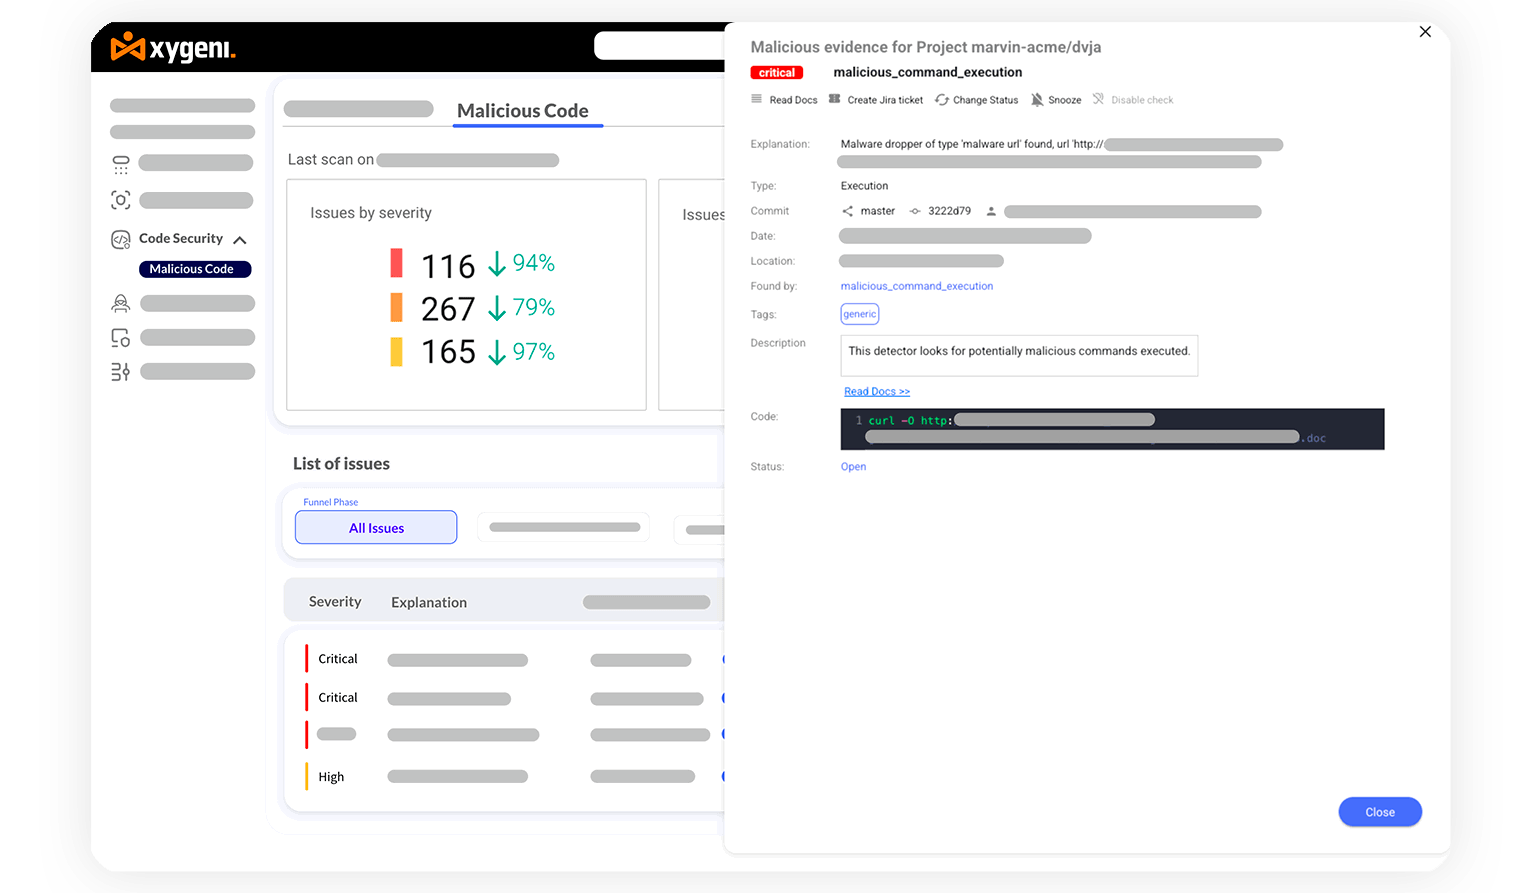The width and height of the screenshot is (1540, 893).
Task: Click the Code Security sidebar icon
Action: click(120, 239)
